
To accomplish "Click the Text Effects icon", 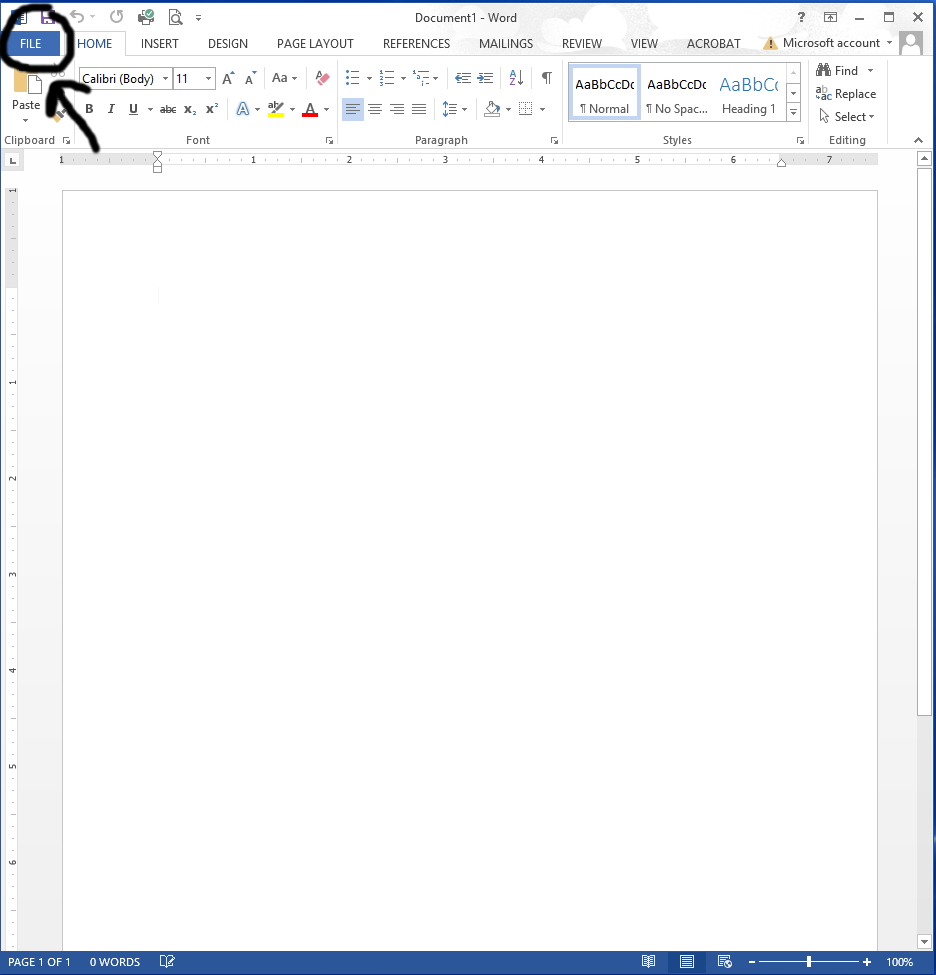I will click(x=243, y=109).
